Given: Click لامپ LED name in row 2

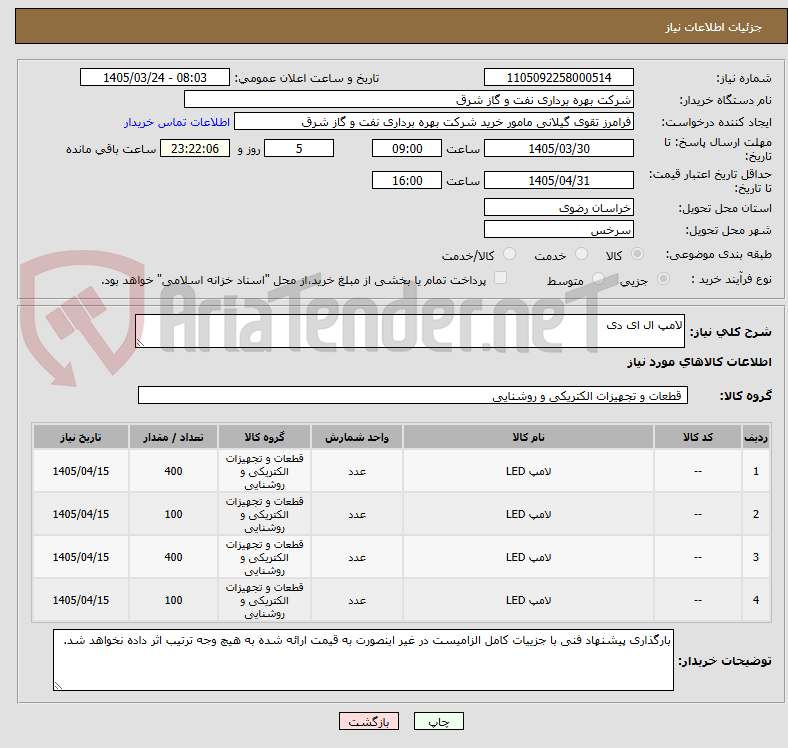Looking at the screenshot, I should pyautogui.click(x=528, y=514).
